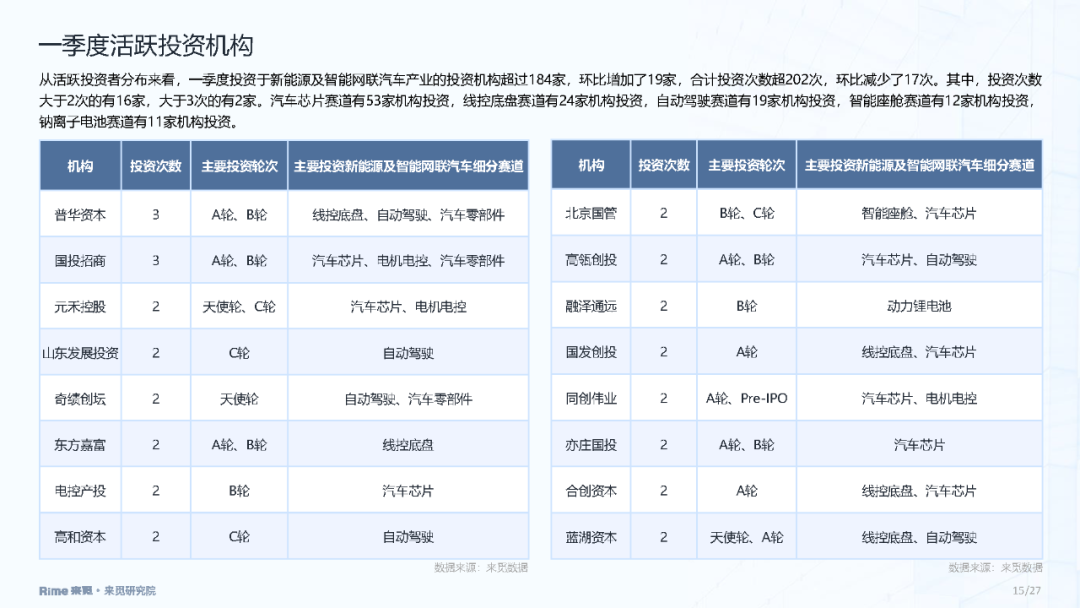
Task: Click the 普华资本 cell
Action: tap(80, 214)
